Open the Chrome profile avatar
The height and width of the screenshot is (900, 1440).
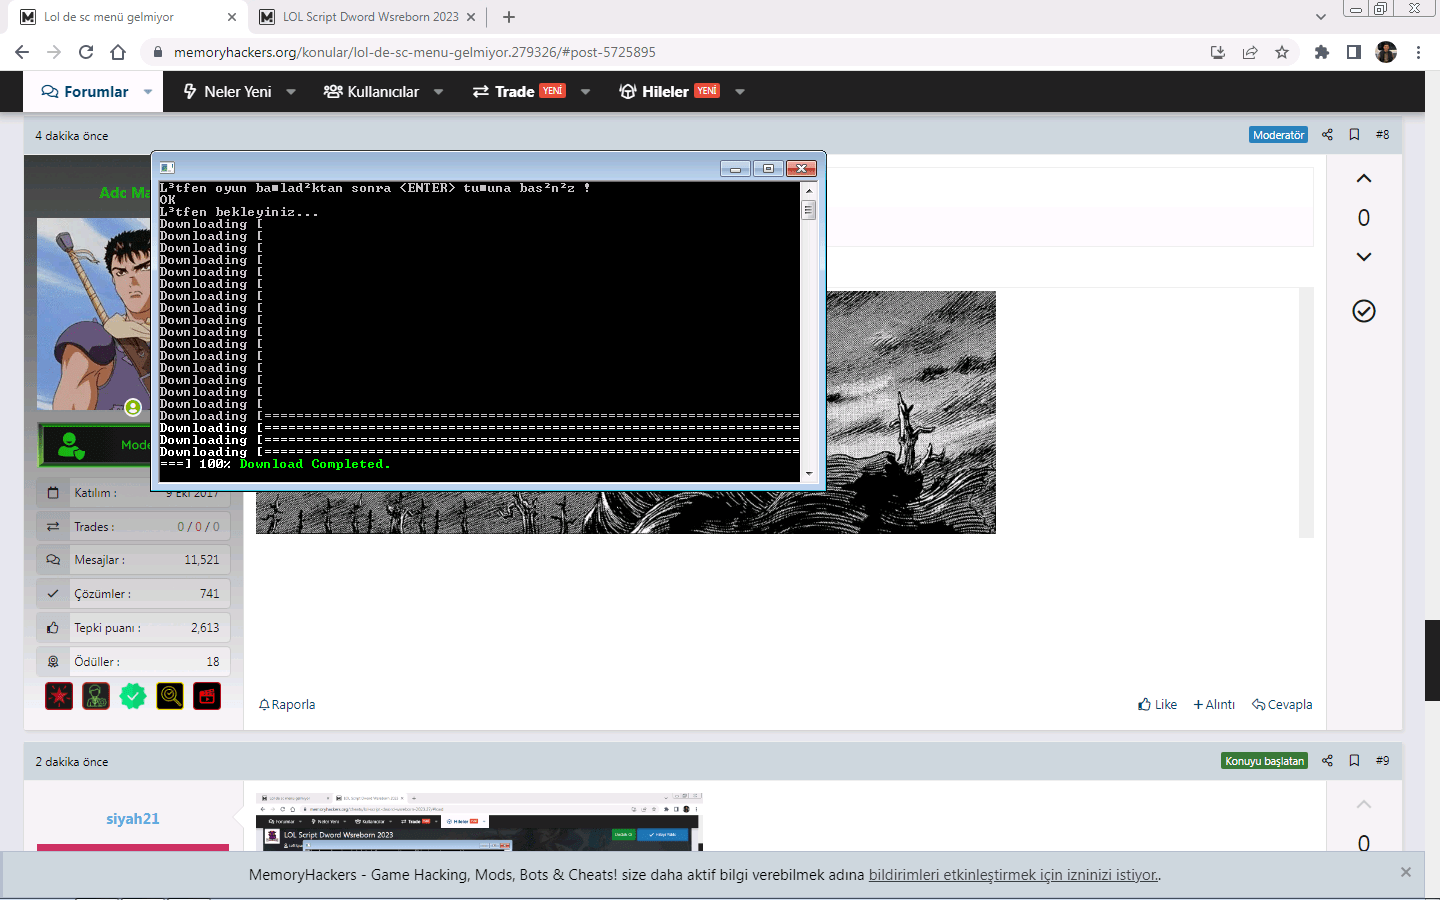point(1386,52)
